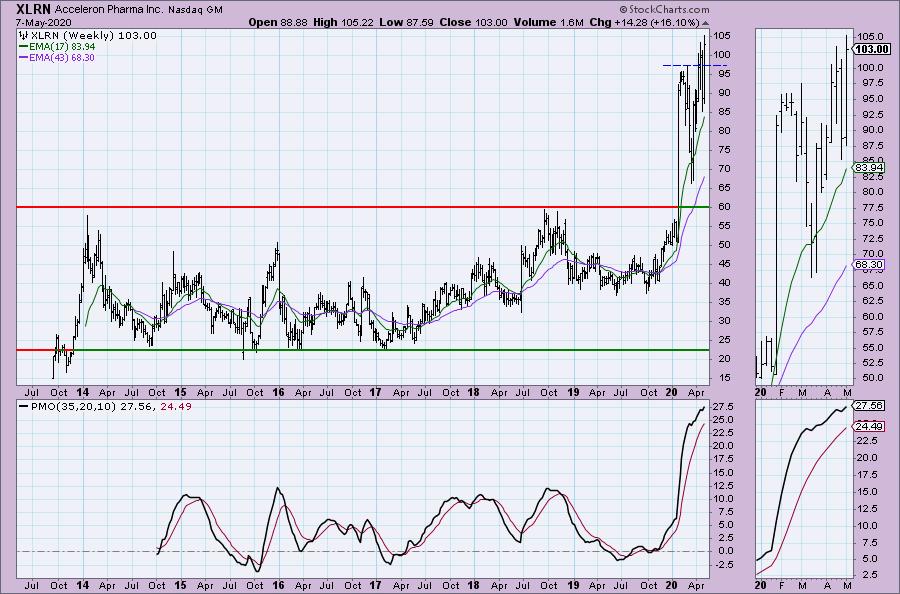Click the up-triangle icon after the Chg value
Viewport: 900px width, 594px height.
tap(705, 23)
